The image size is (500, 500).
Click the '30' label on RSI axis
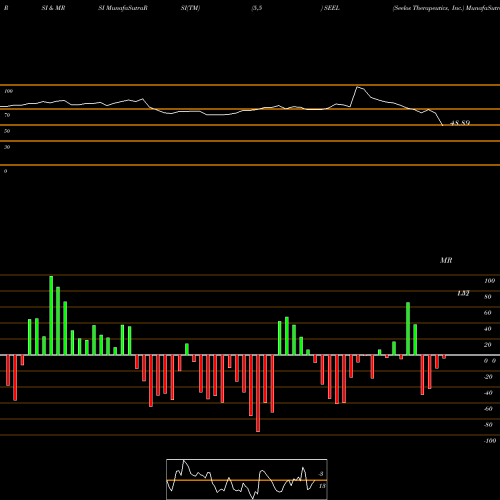pyautogui.click(x=7, y=147)
